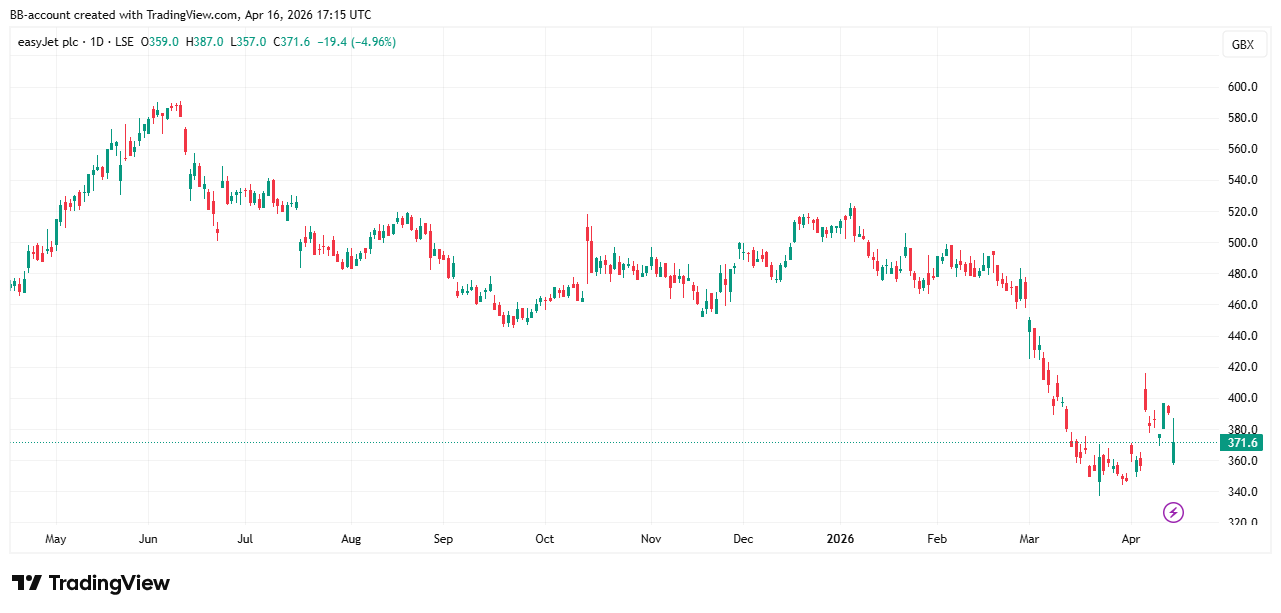The width and height of the screenshot is (1281, 613).
Task: Click the 500.0 label on price axis
Action: click(1242, 243)
